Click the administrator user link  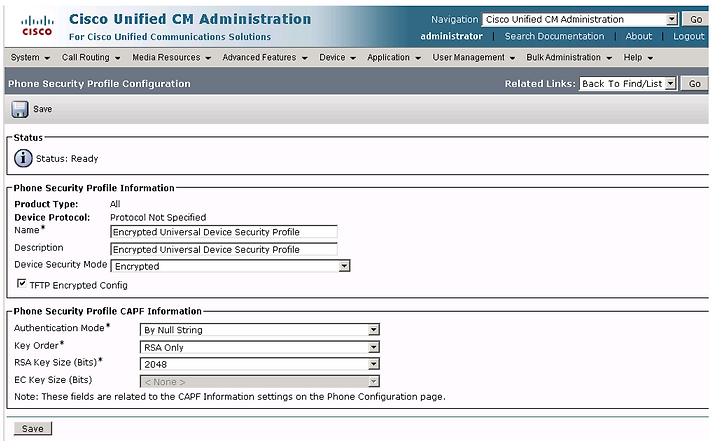click(451, 36)
